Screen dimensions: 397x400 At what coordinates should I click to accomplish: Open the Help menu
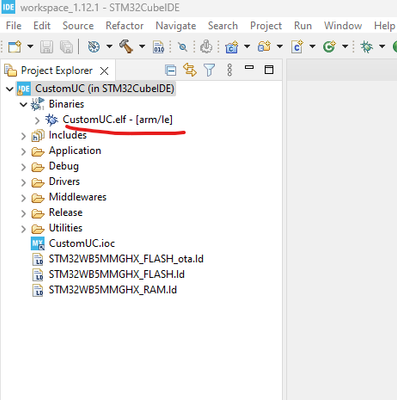point(385,26)
